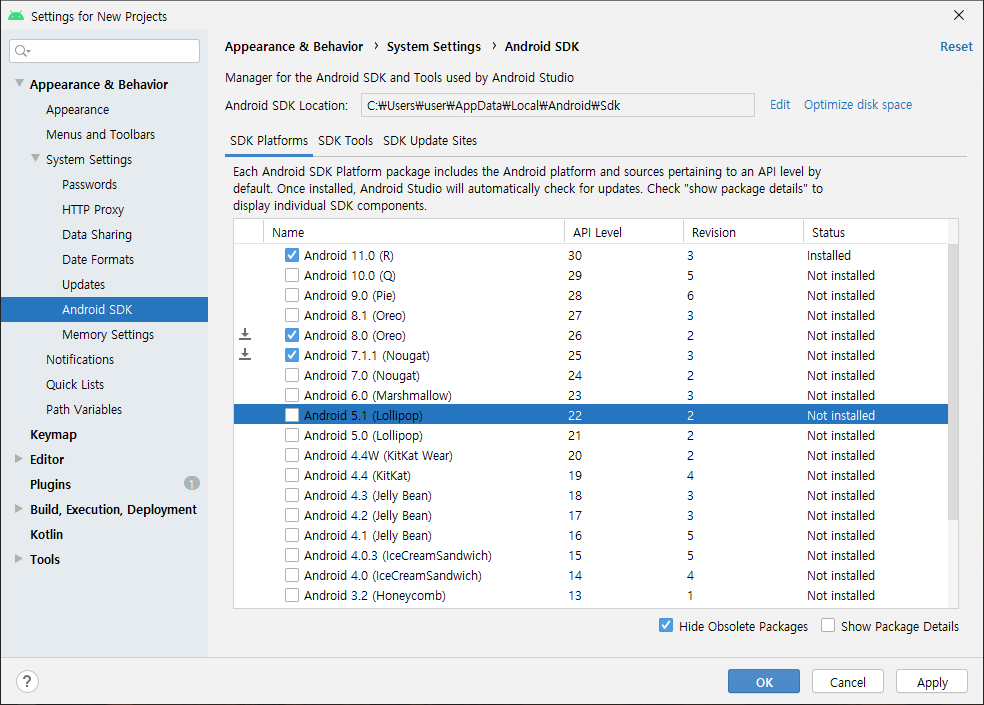This screenshot has width=984, height=705.
Task: Uncheck Android 7.1.1 (Nougat) checkbox
Action: [292, 355]
